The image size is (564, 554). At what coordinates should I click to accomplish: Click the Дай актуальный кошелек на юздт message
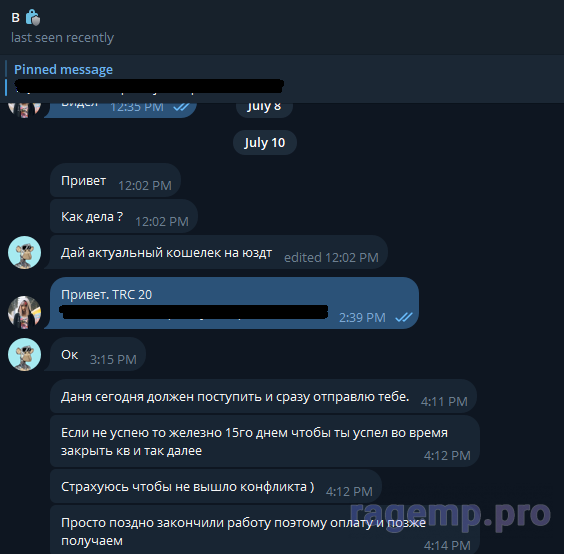pos(219,253)
